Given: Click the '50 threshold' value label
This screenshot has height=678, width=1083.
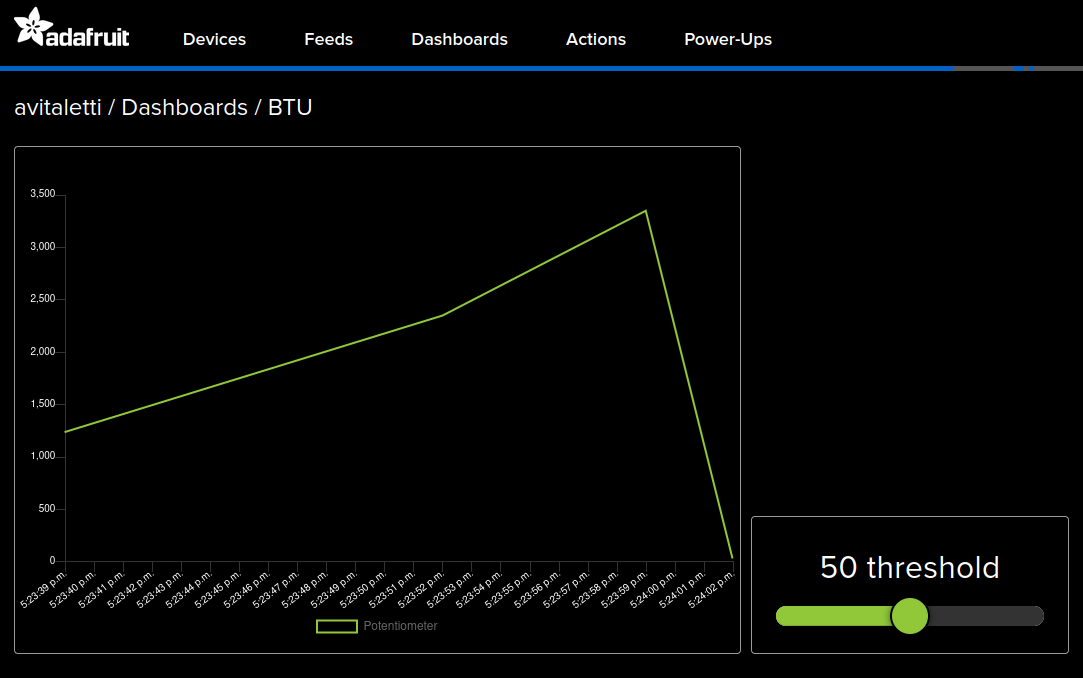Looking at the screenshot, I should 909,568.
